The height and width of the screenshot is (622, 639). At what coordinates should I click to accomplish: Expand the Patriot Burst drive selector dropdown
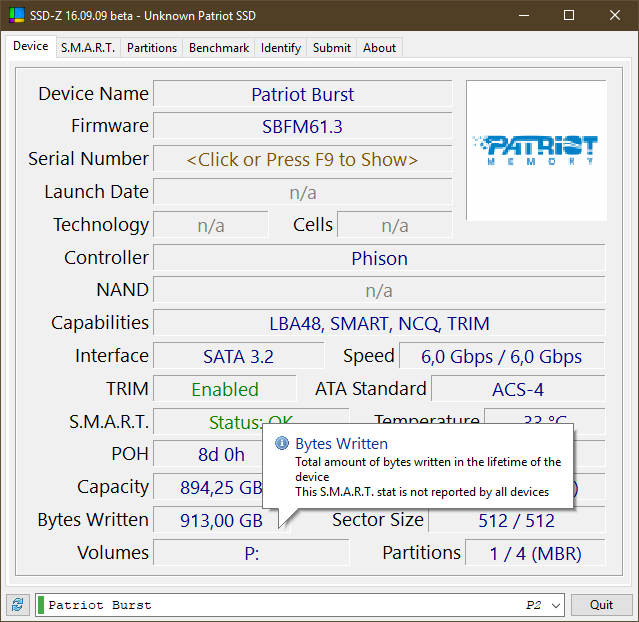[555, 605]
